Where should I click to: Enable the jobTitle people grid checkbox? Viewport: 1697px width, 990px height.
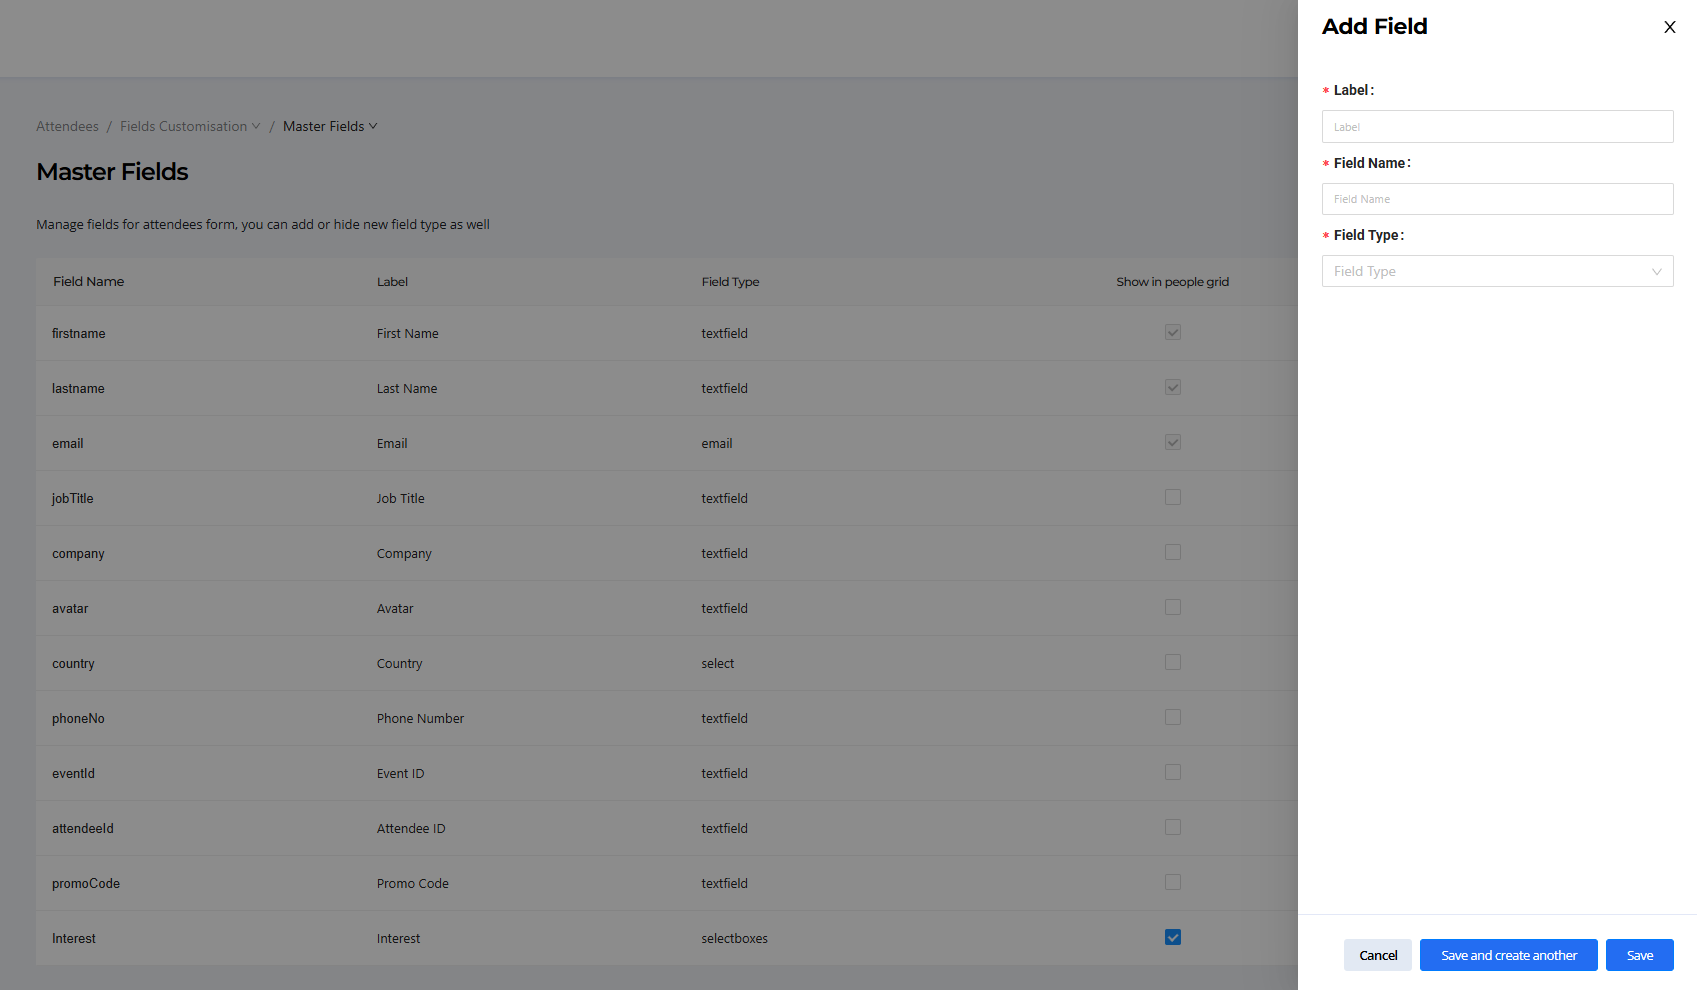(x=1173, y=497)
